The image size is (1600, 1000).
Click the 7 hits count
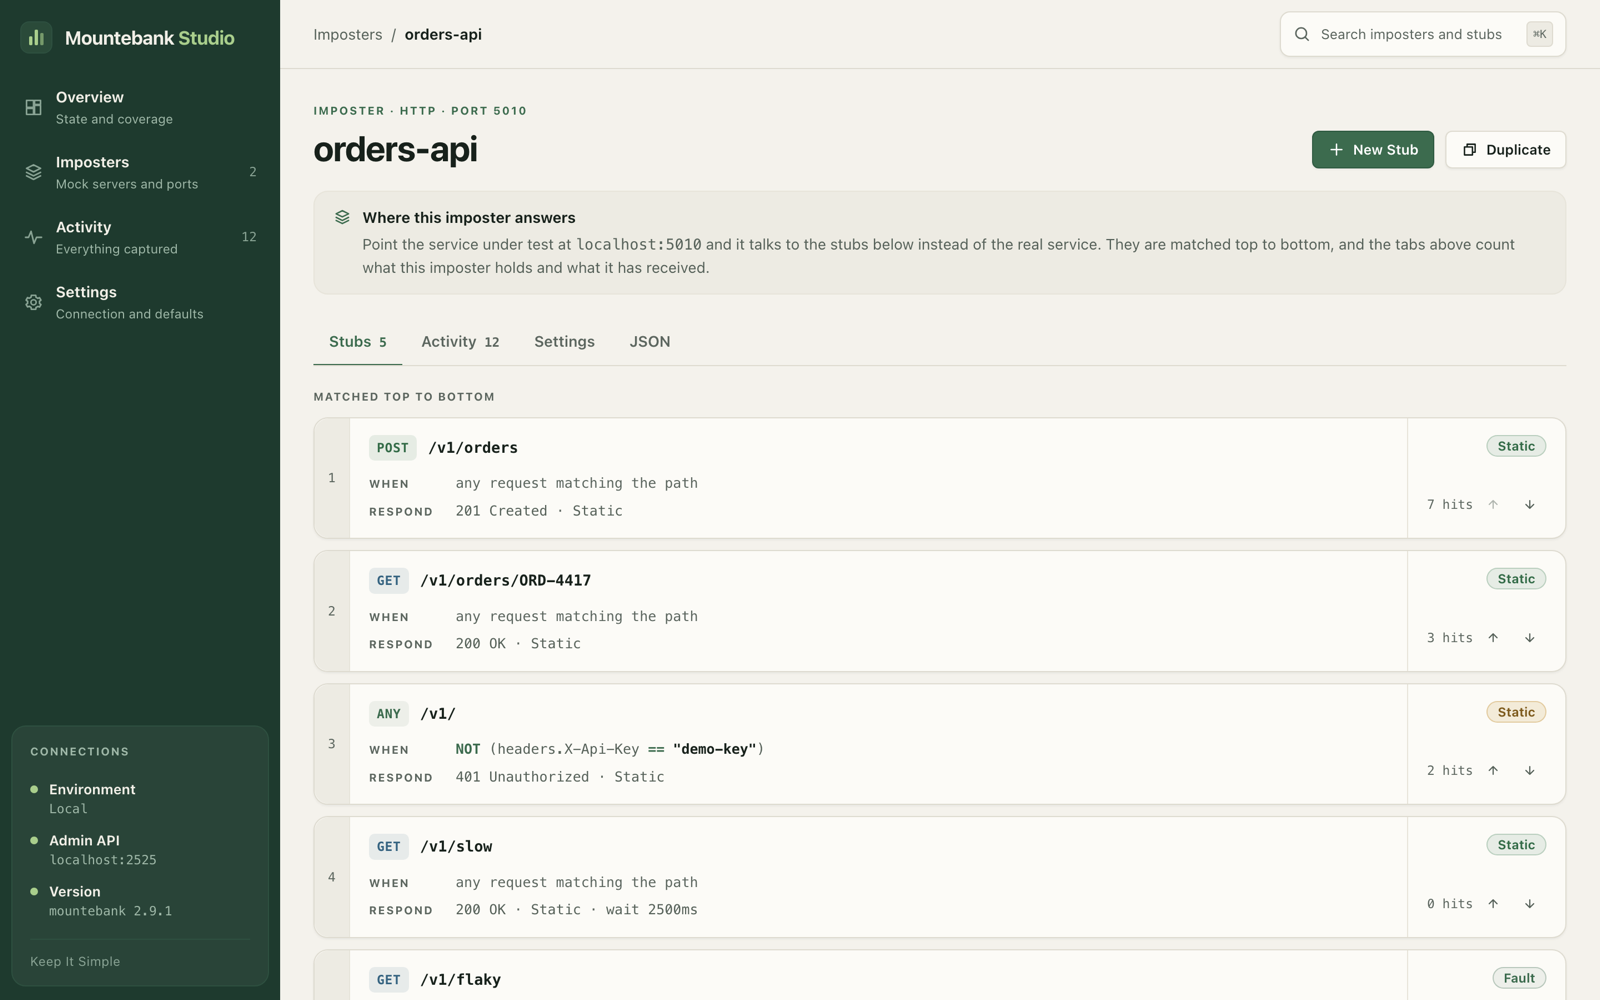[1450, 505]
